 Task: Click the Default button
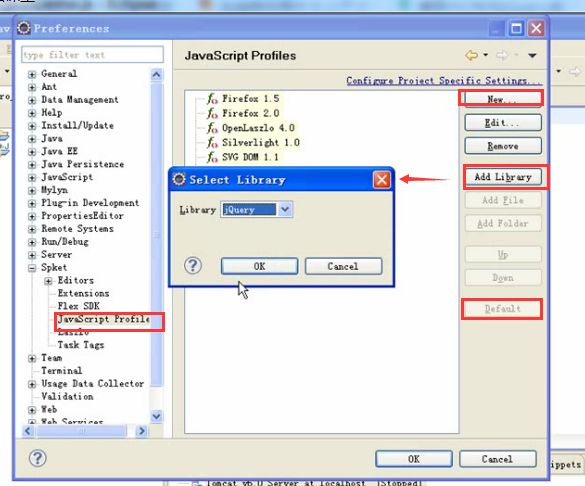(502, 309)
